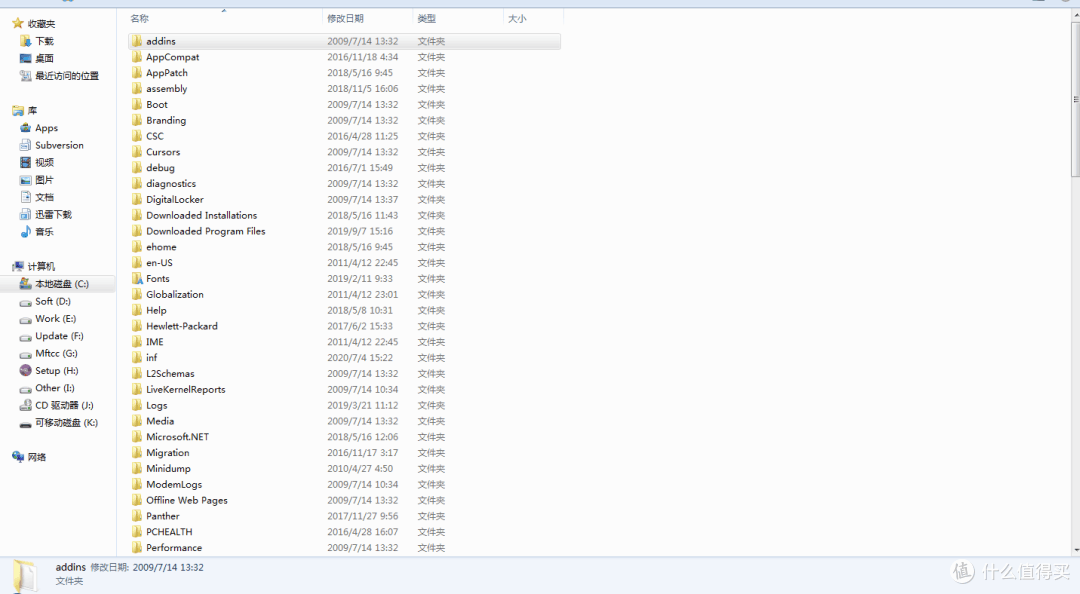Select the addins folder icon

(137, 41)
